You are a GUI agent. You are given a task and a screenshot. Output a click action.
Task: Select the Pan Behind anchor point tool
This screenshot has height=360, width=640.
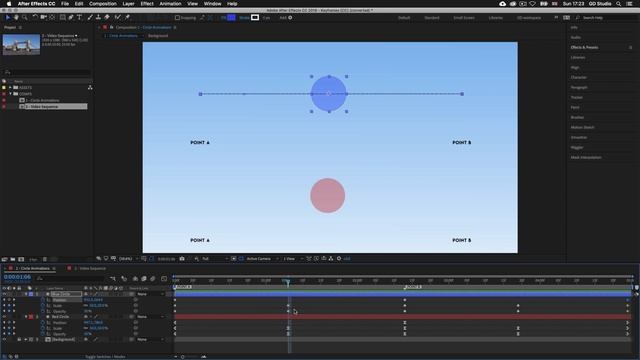point(52,18)
